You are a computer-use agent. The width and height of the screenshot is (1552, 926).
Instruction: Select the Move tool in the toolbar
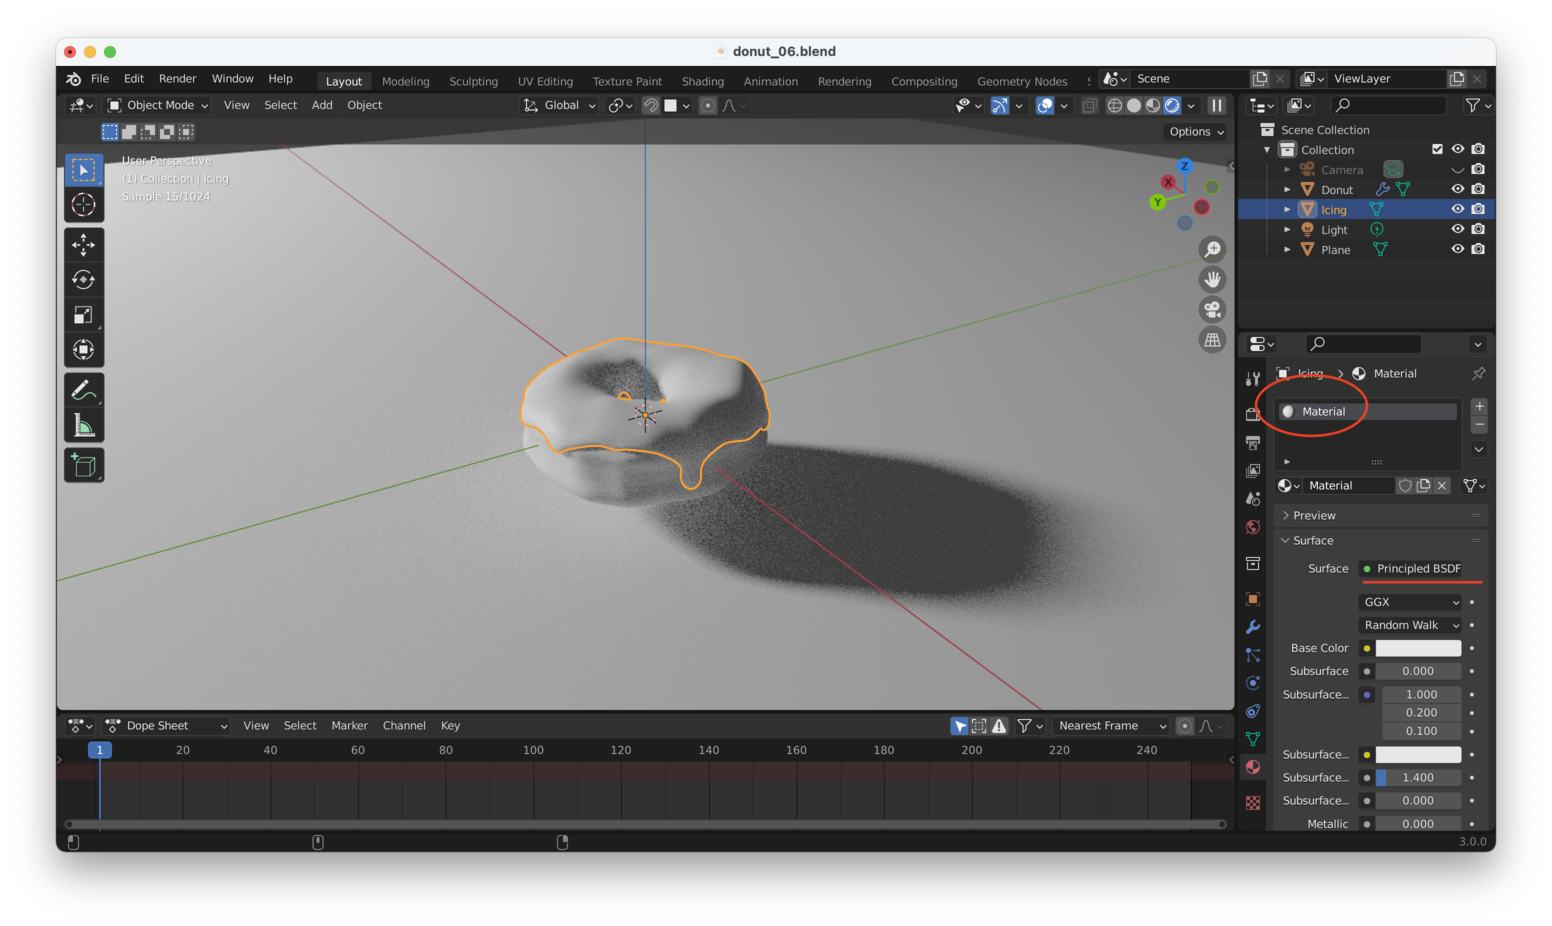point(84,244)
